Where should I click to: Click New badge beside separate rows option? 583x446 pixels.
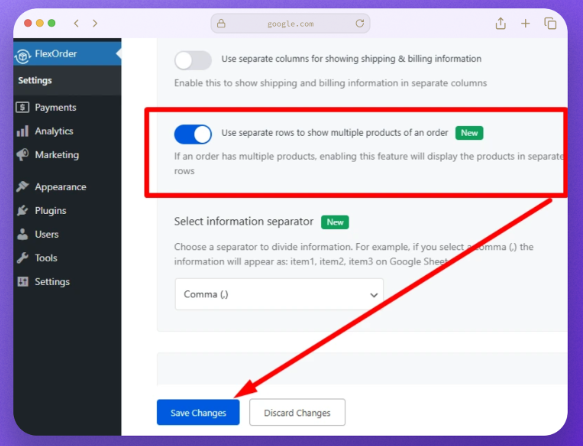[x=469, y=133]
